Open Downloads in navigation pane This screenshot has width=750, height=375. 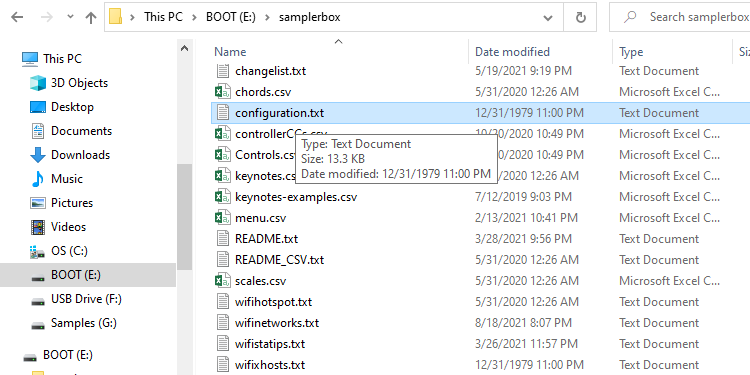click(x=80, y=154)
